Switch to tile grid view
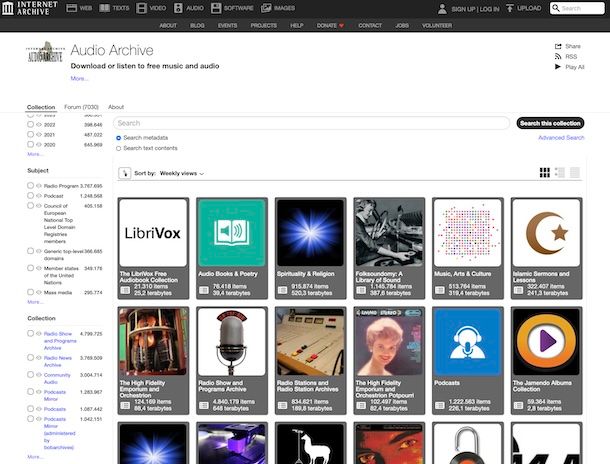This screenshot has height=464, width=610. [x=545, y=173]
